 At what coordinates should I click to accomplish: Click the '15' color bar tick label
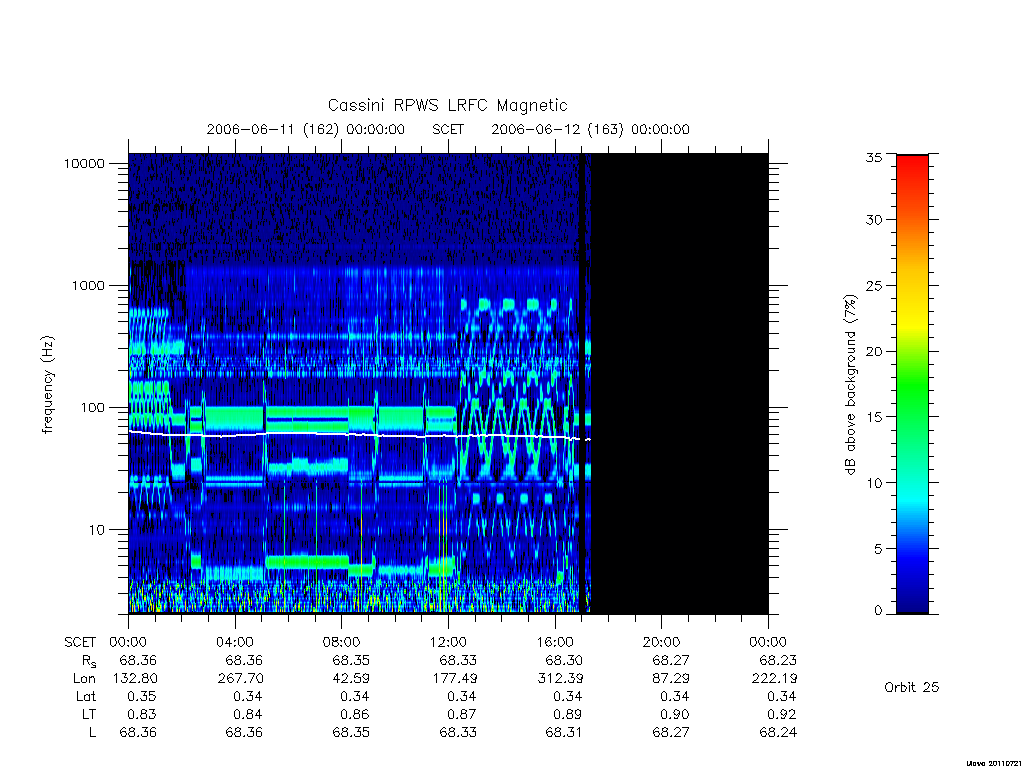(x=874, y=417)
